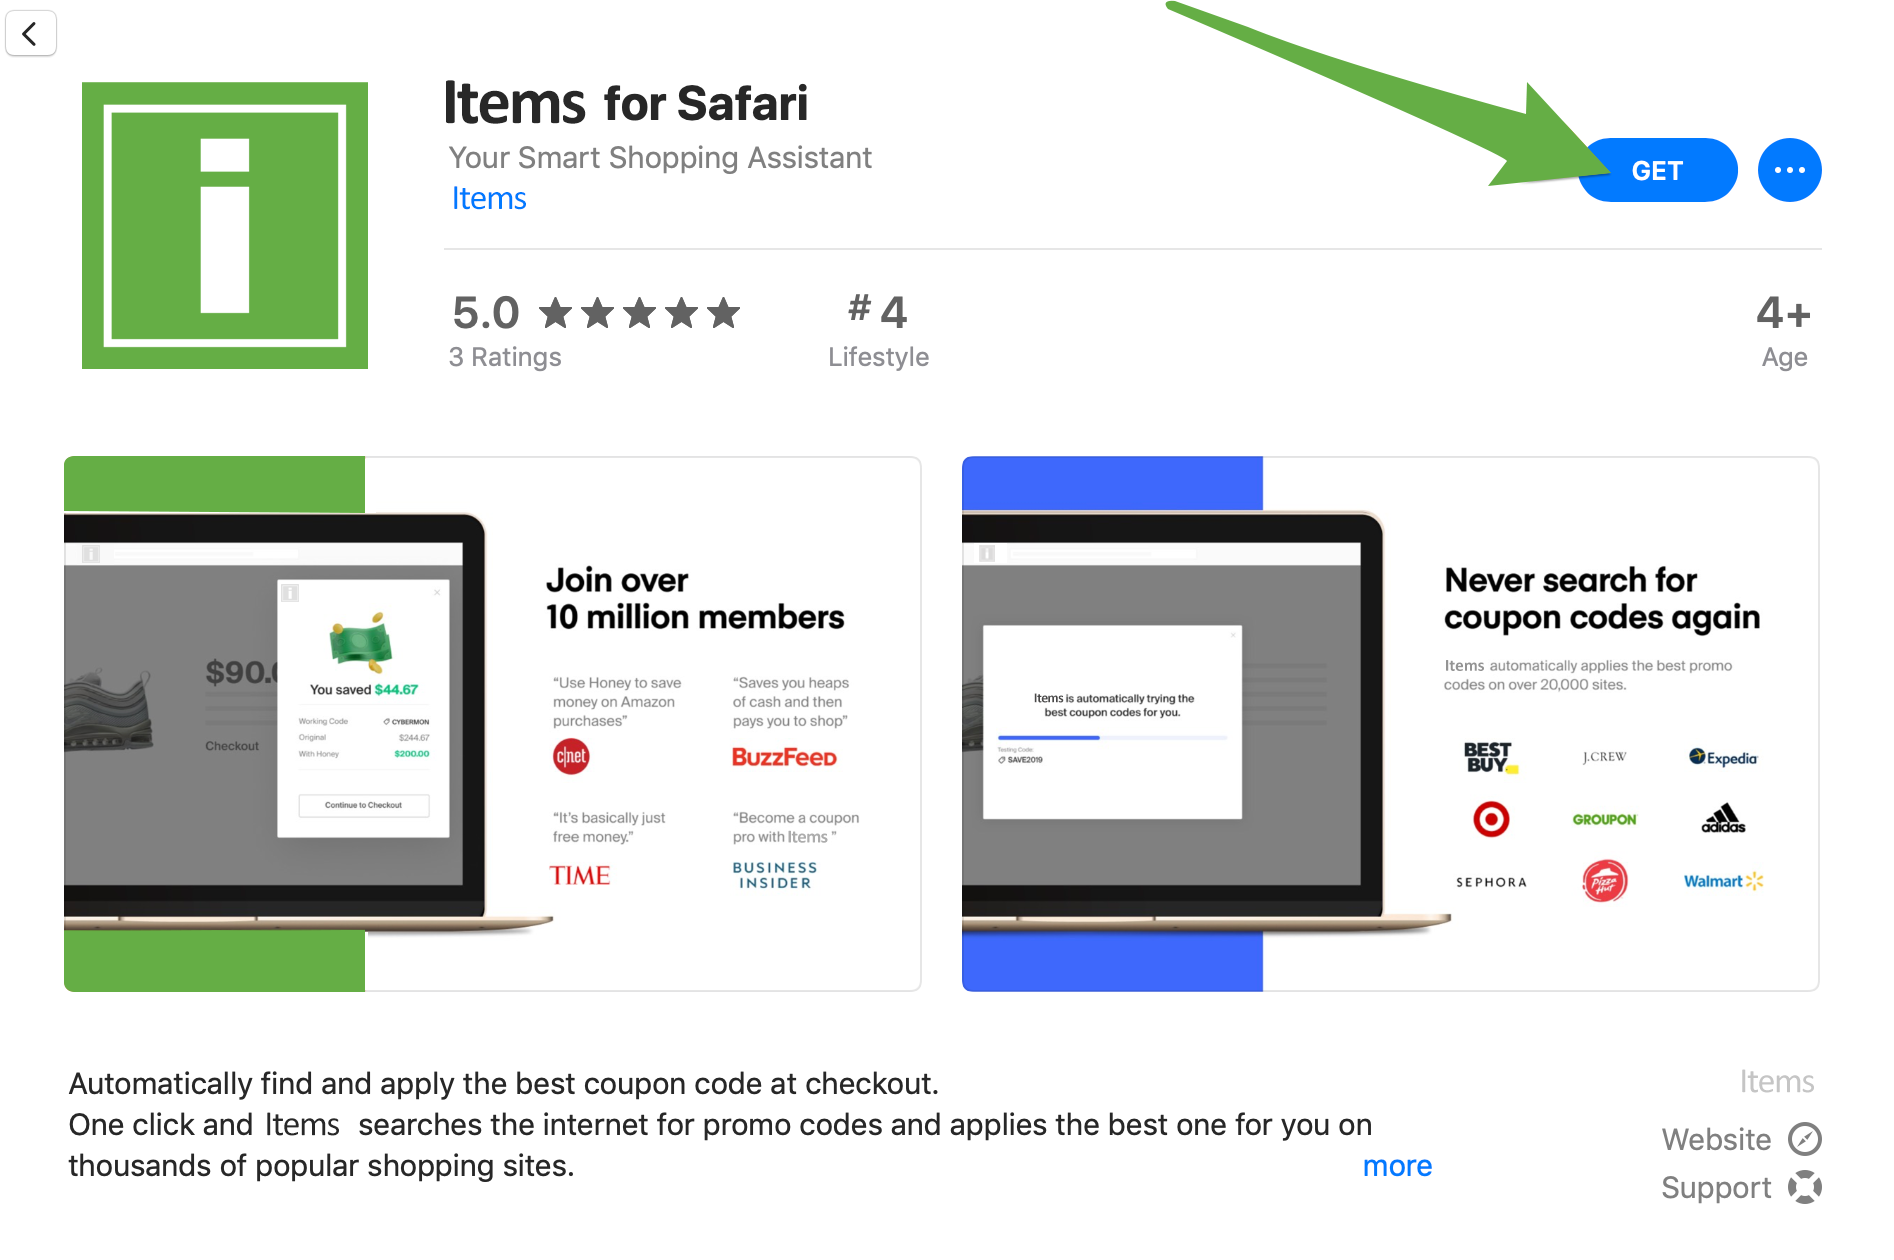Open the Website link text

1716,1139
